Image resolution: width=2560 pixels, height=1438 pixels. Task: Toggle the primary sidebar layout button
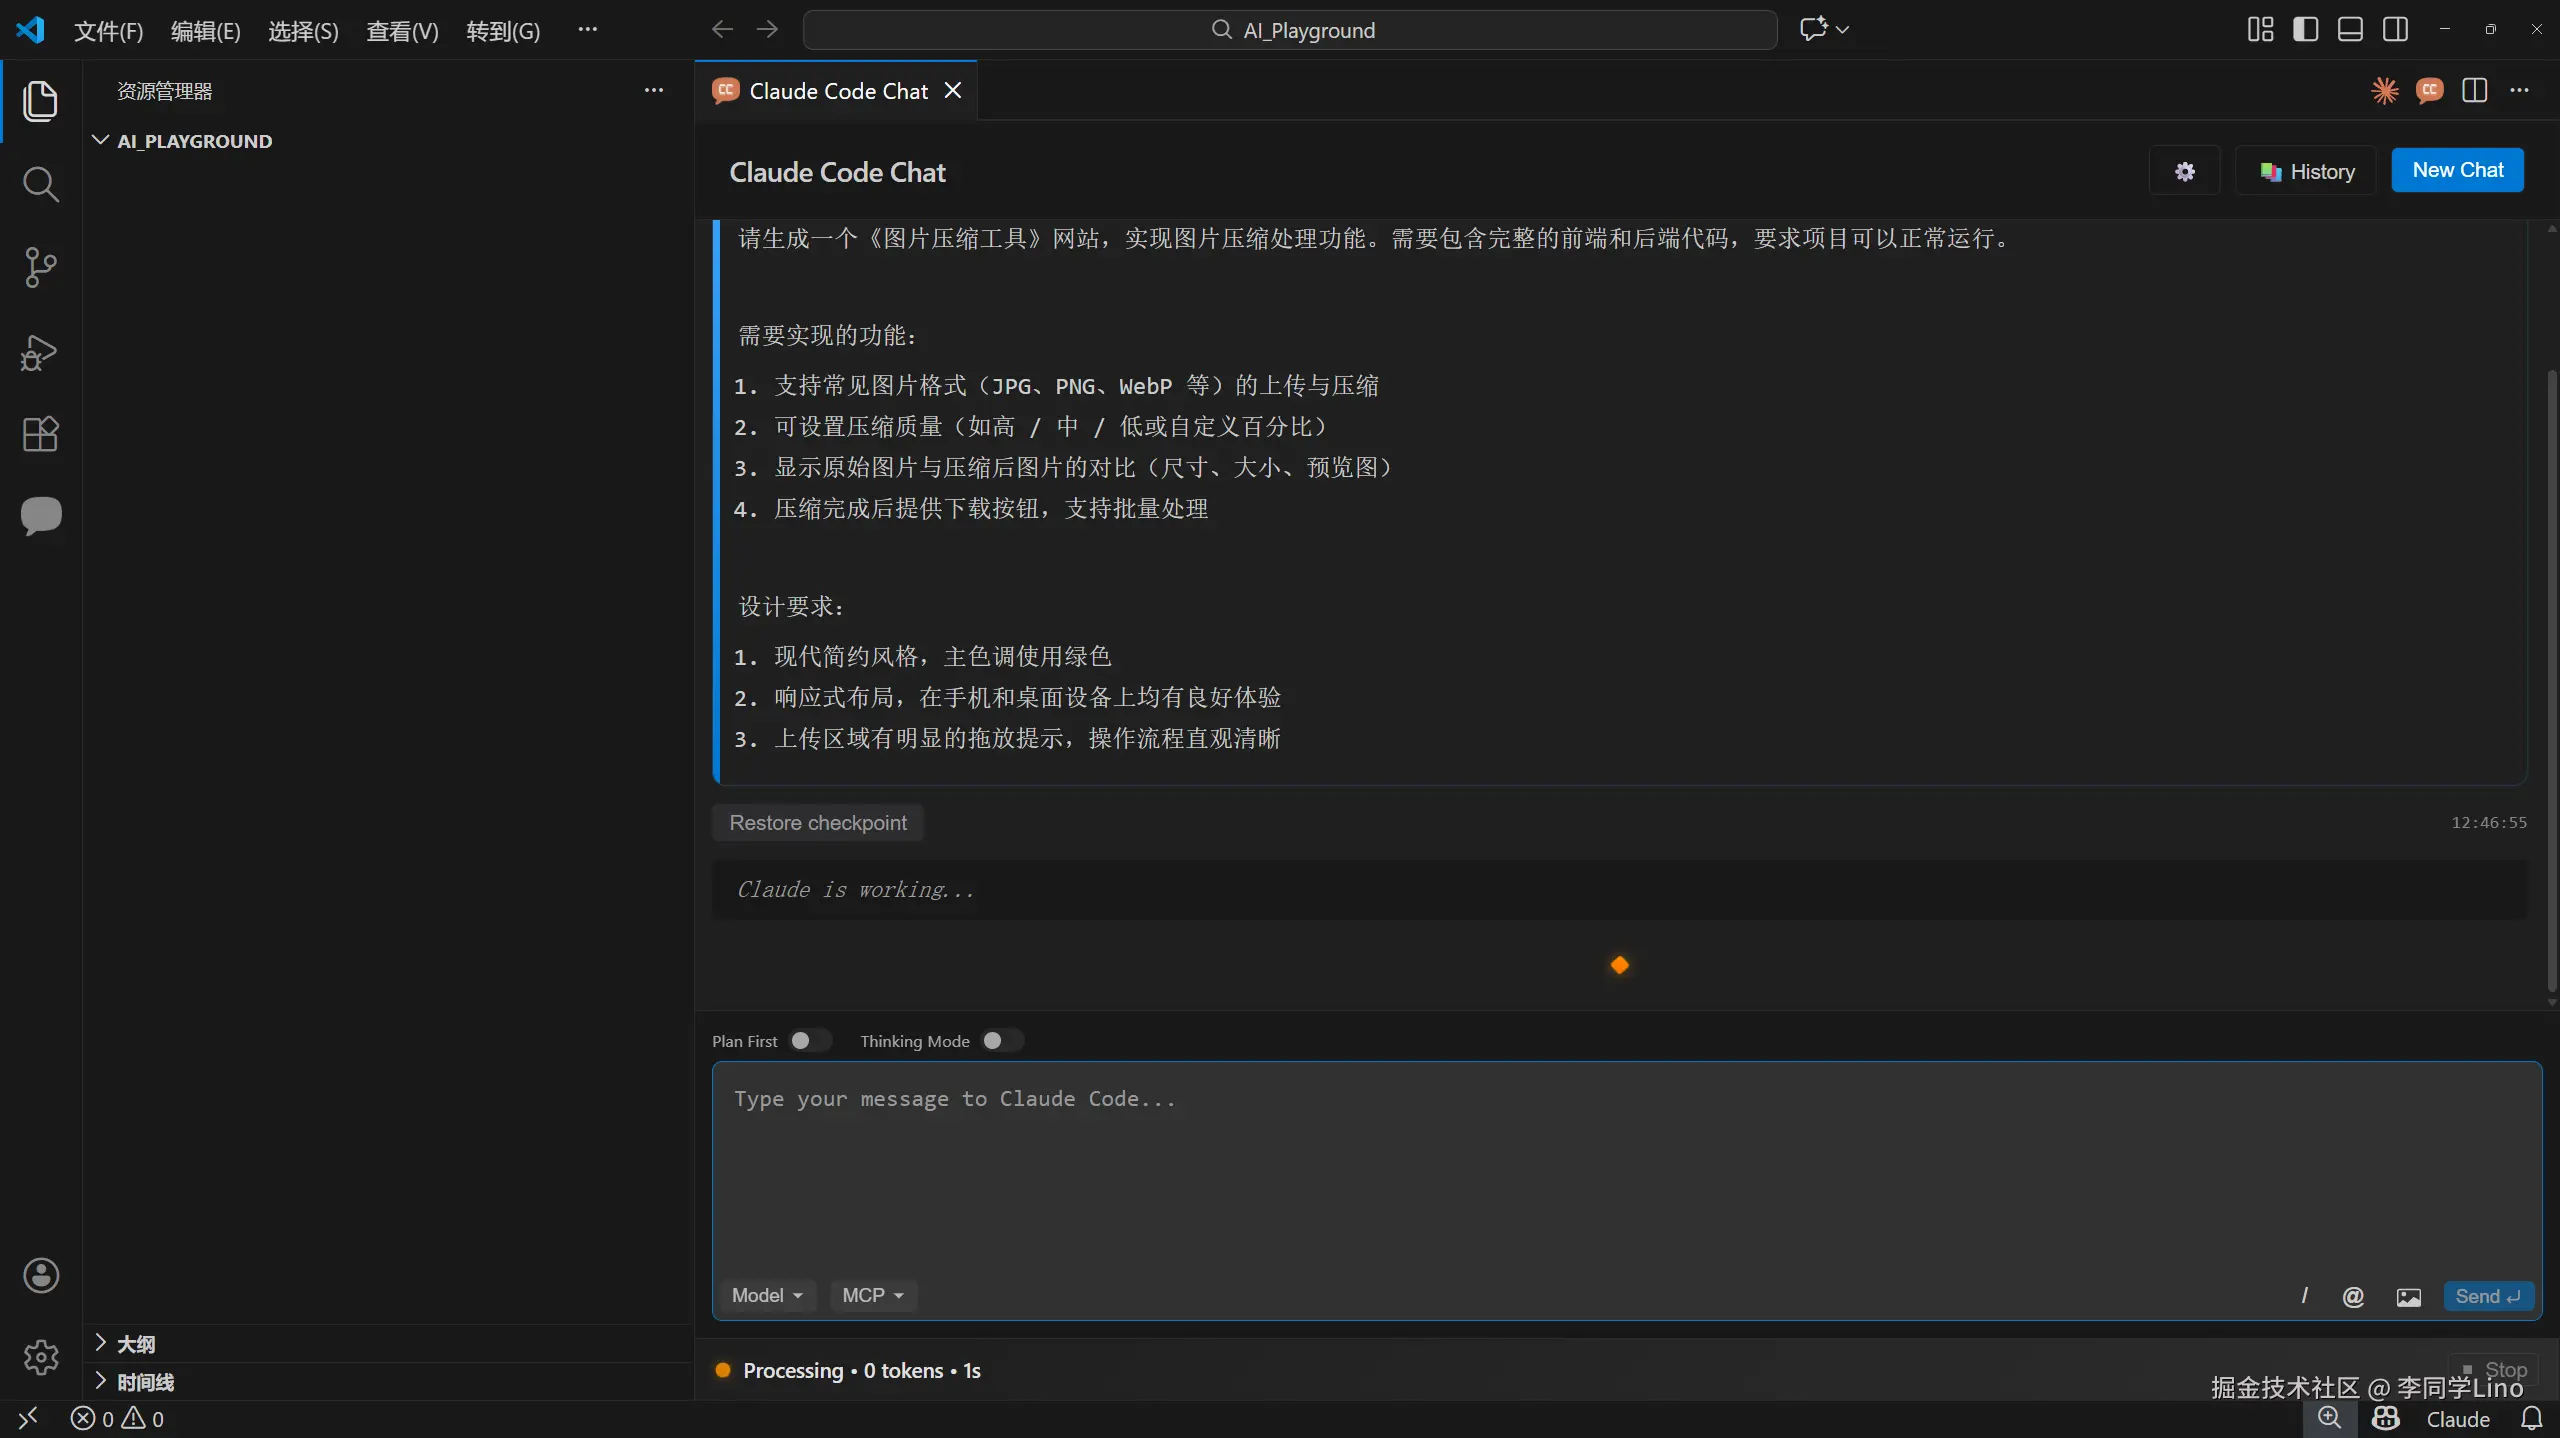(2305, 30)
